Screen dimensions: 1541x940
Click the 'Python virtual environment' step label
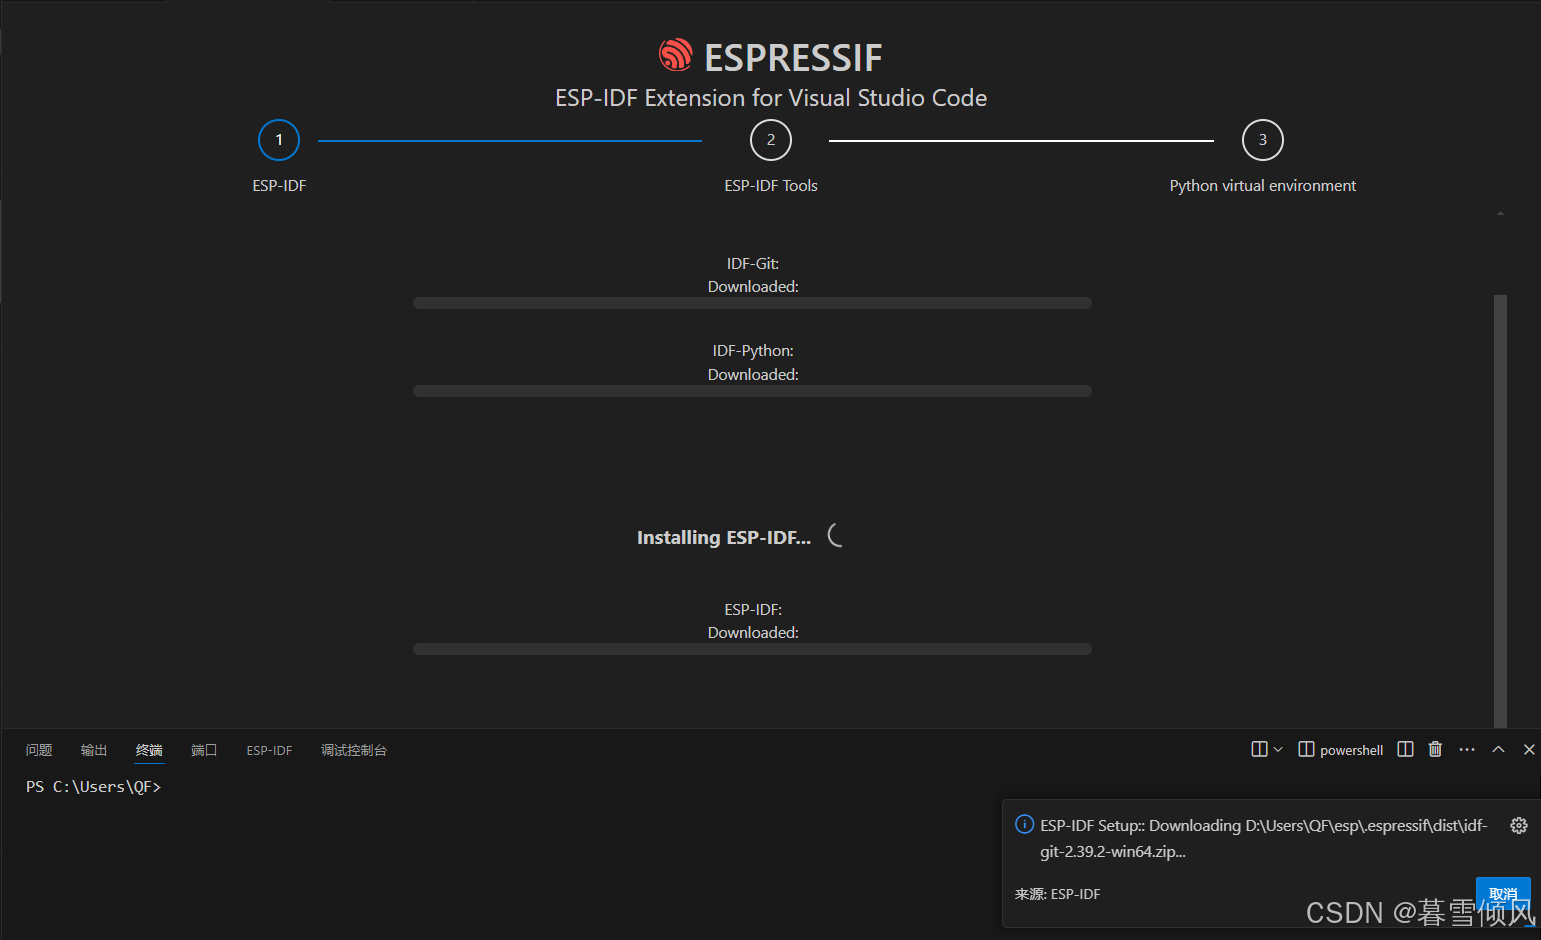coord(1263,186)
